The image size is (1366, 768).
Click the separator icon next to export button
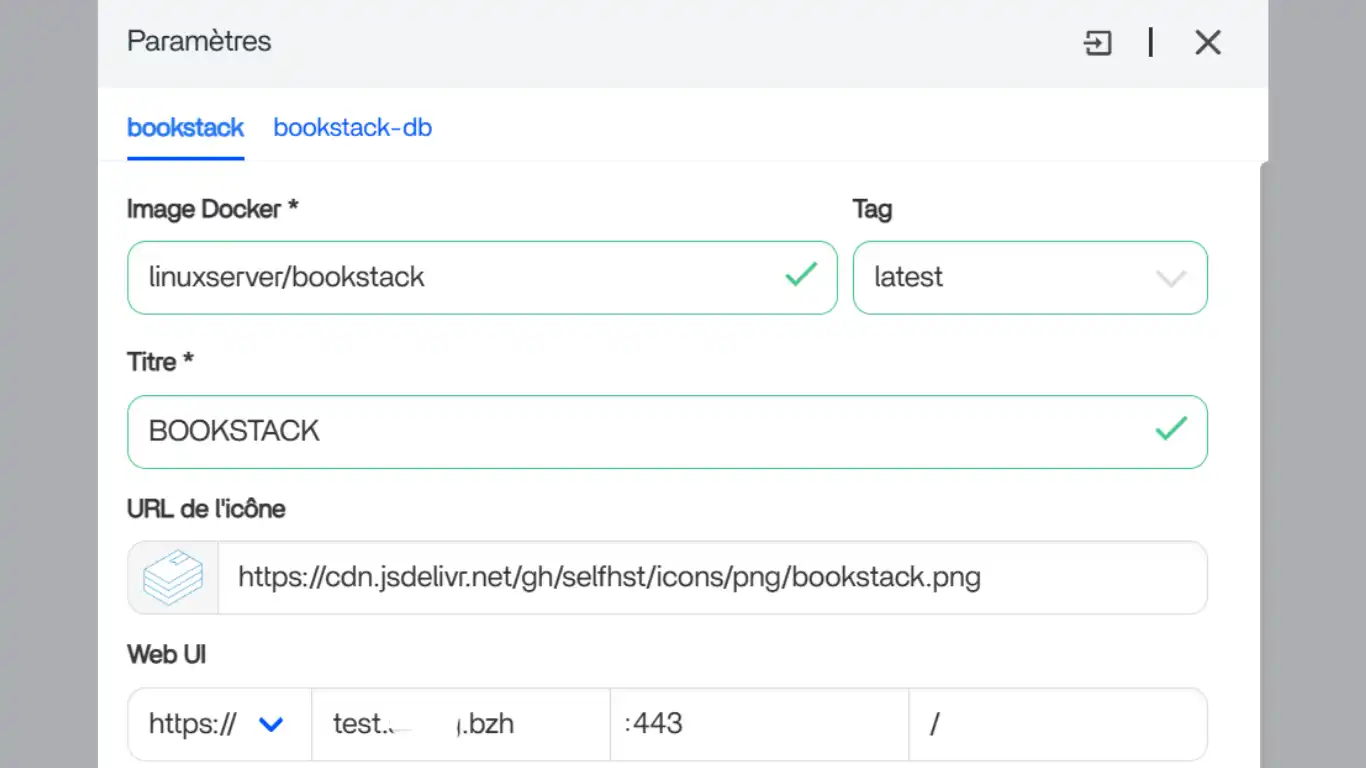pos(1150,43)
